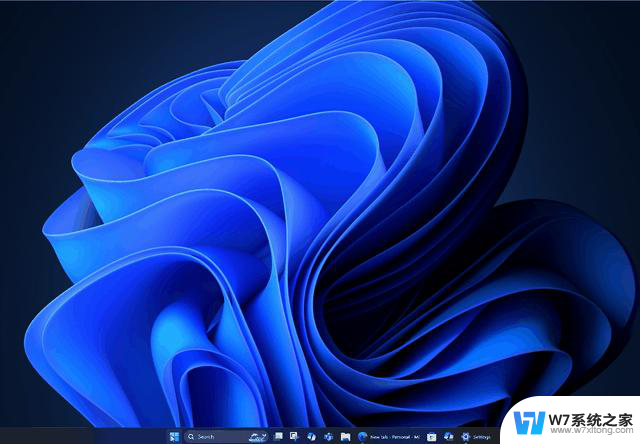
Task: Open the Widgets icon beside Task View
Action: click(294, 437)
